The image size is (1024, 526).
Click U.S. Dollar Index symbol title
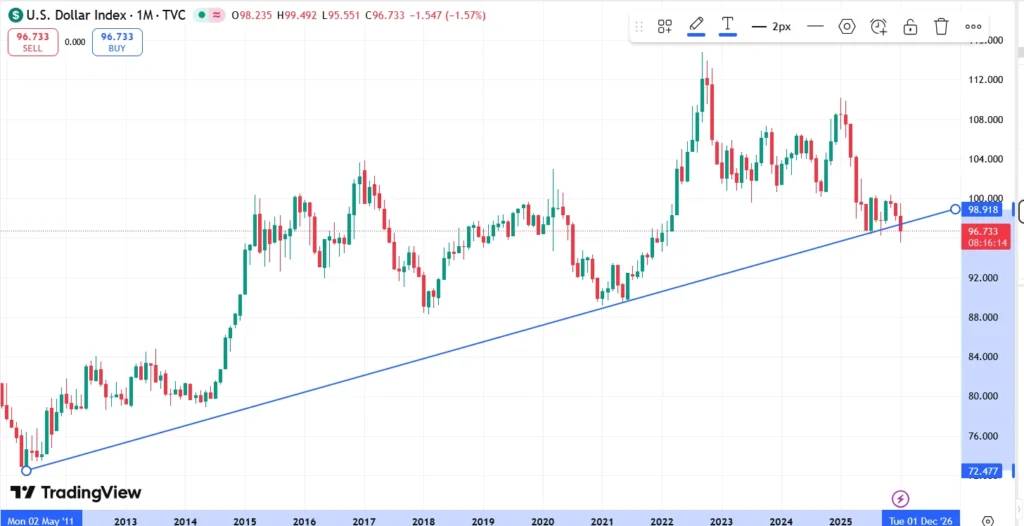click(x=70, y=15)
